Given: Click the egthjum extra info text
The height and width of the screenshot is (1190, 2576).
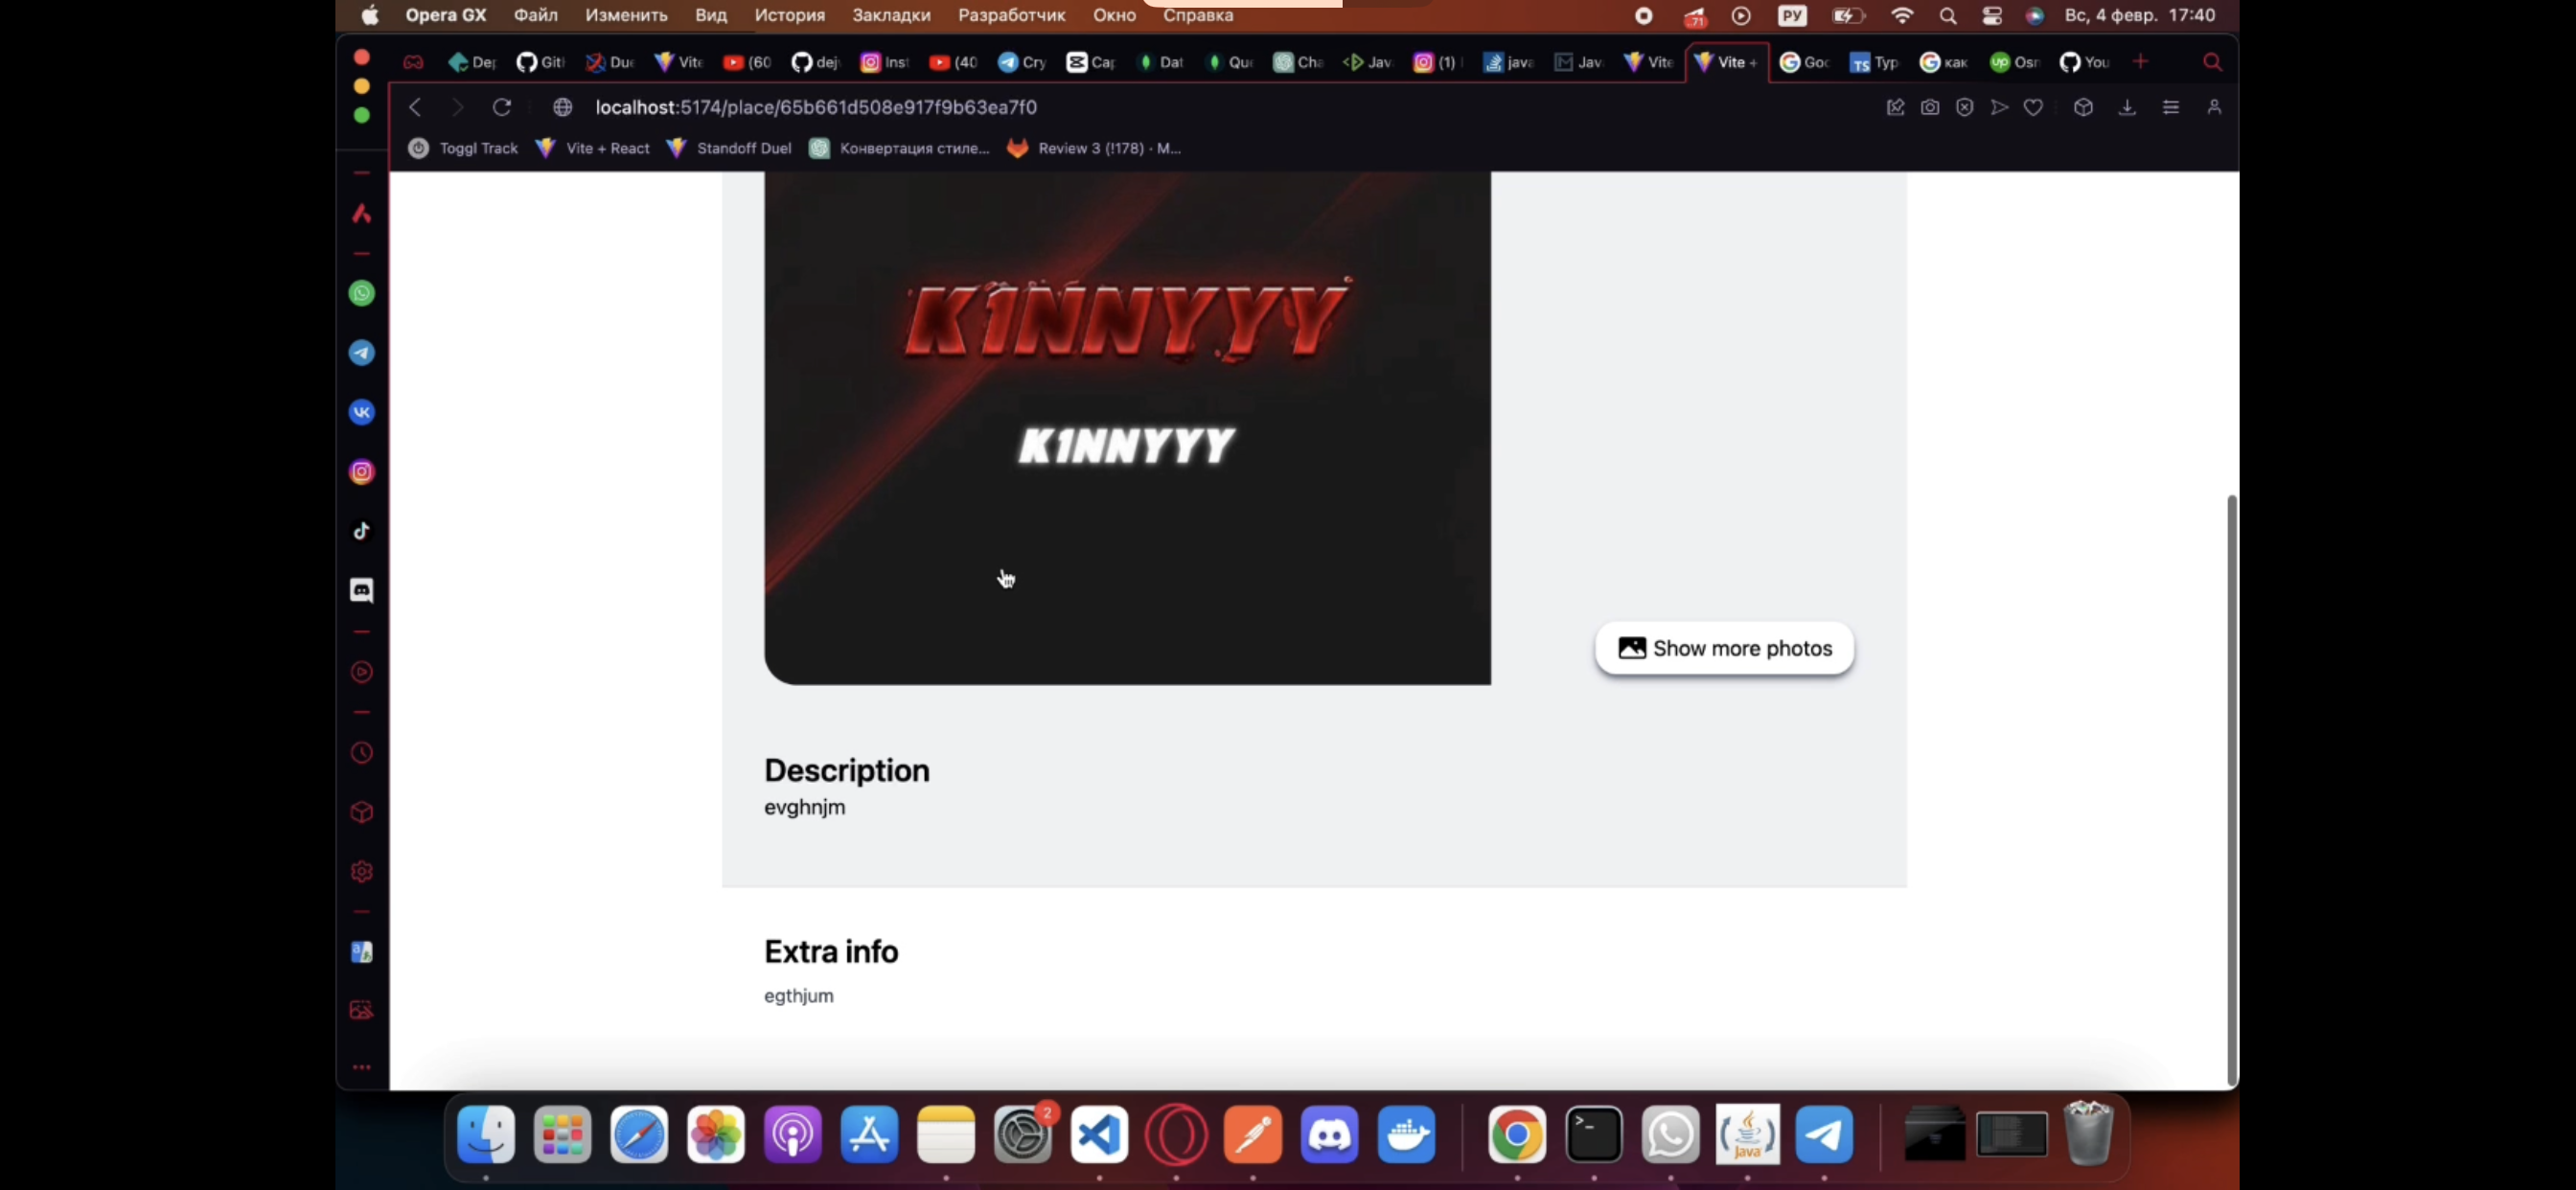Looking at the screenshot, I should pyautogui.click(x=799, y=996).
